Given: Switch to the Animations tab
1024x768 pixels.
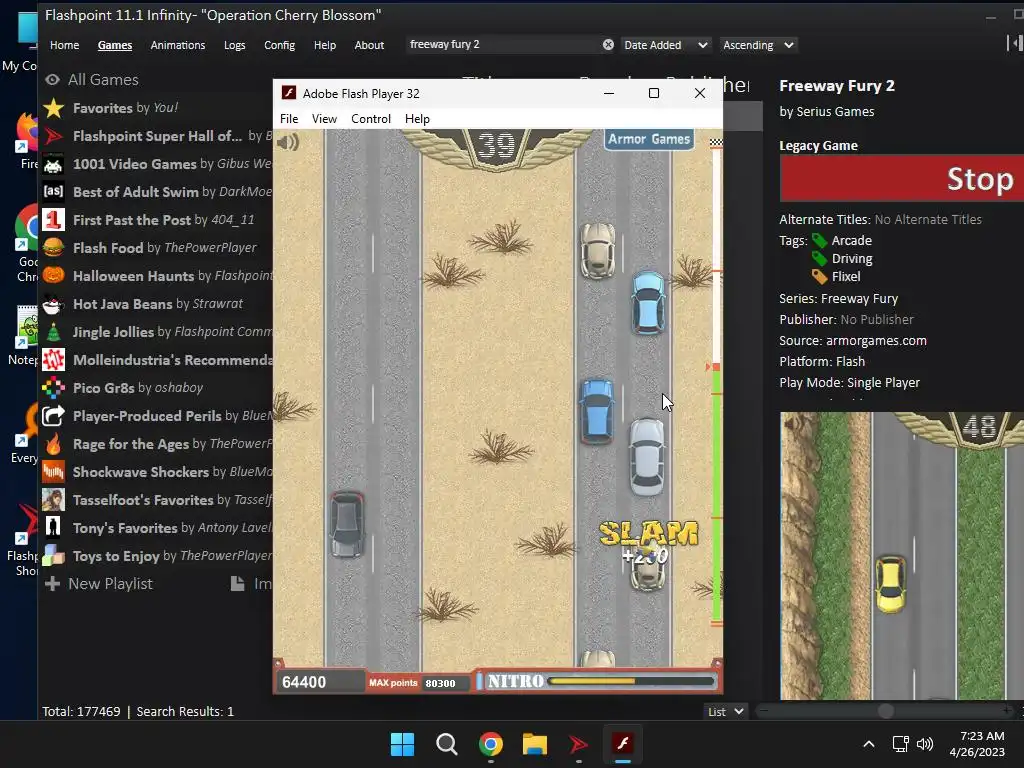Looking at the screenshot, I should pos(178,45).
